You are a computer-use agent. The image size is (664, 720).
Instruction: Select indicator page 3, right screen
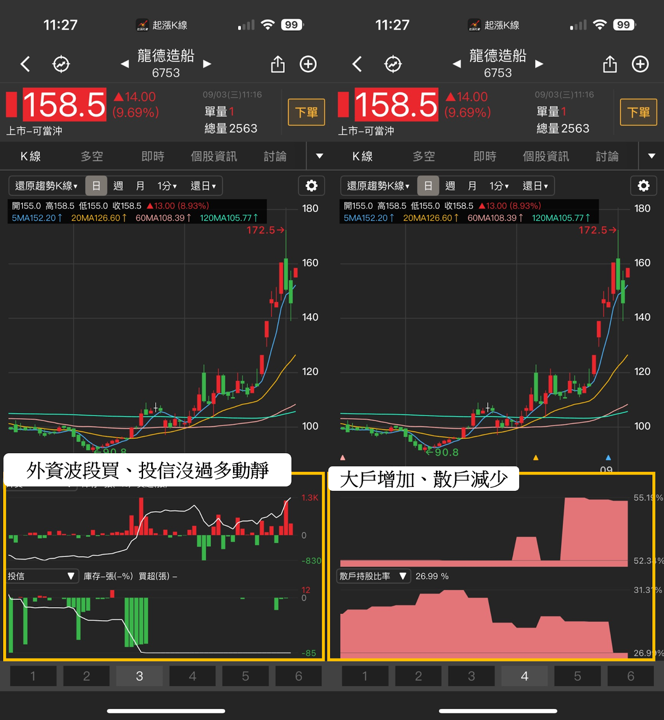(472, 676)
